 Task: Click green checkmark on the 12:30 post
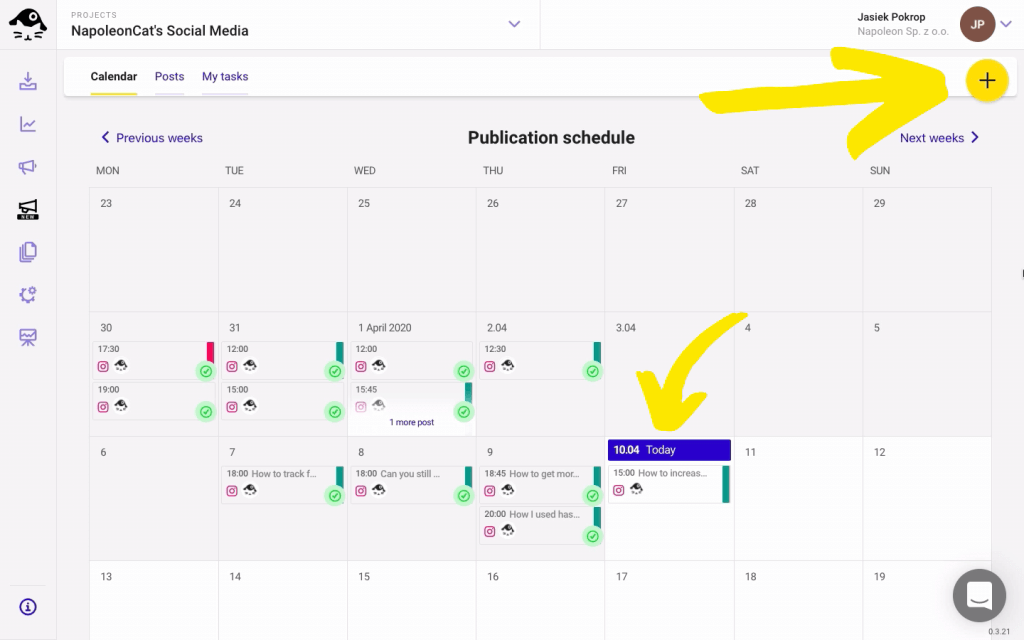tap(592, 372)
